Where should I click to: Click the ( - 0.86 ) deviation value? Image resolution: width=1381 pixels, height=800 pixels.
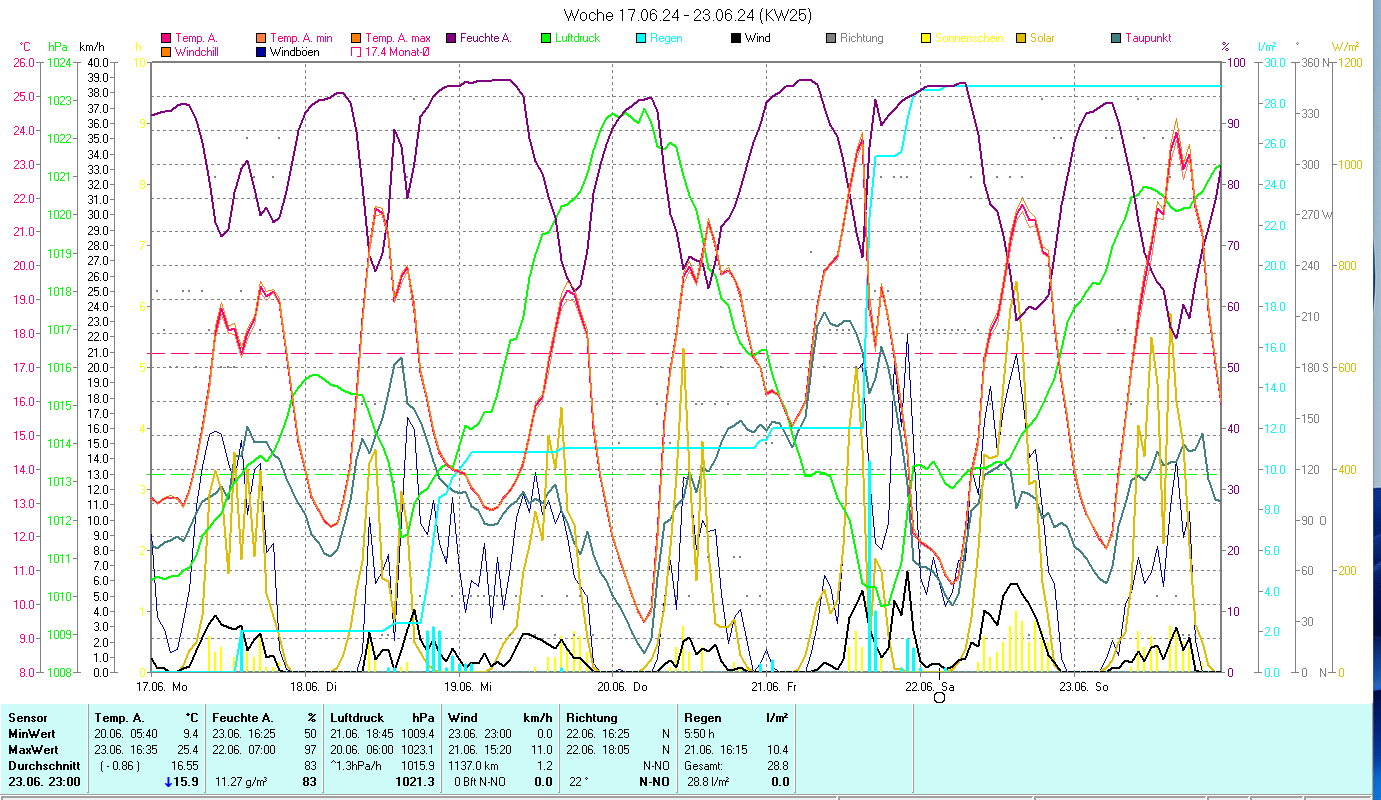click(122, 766)
